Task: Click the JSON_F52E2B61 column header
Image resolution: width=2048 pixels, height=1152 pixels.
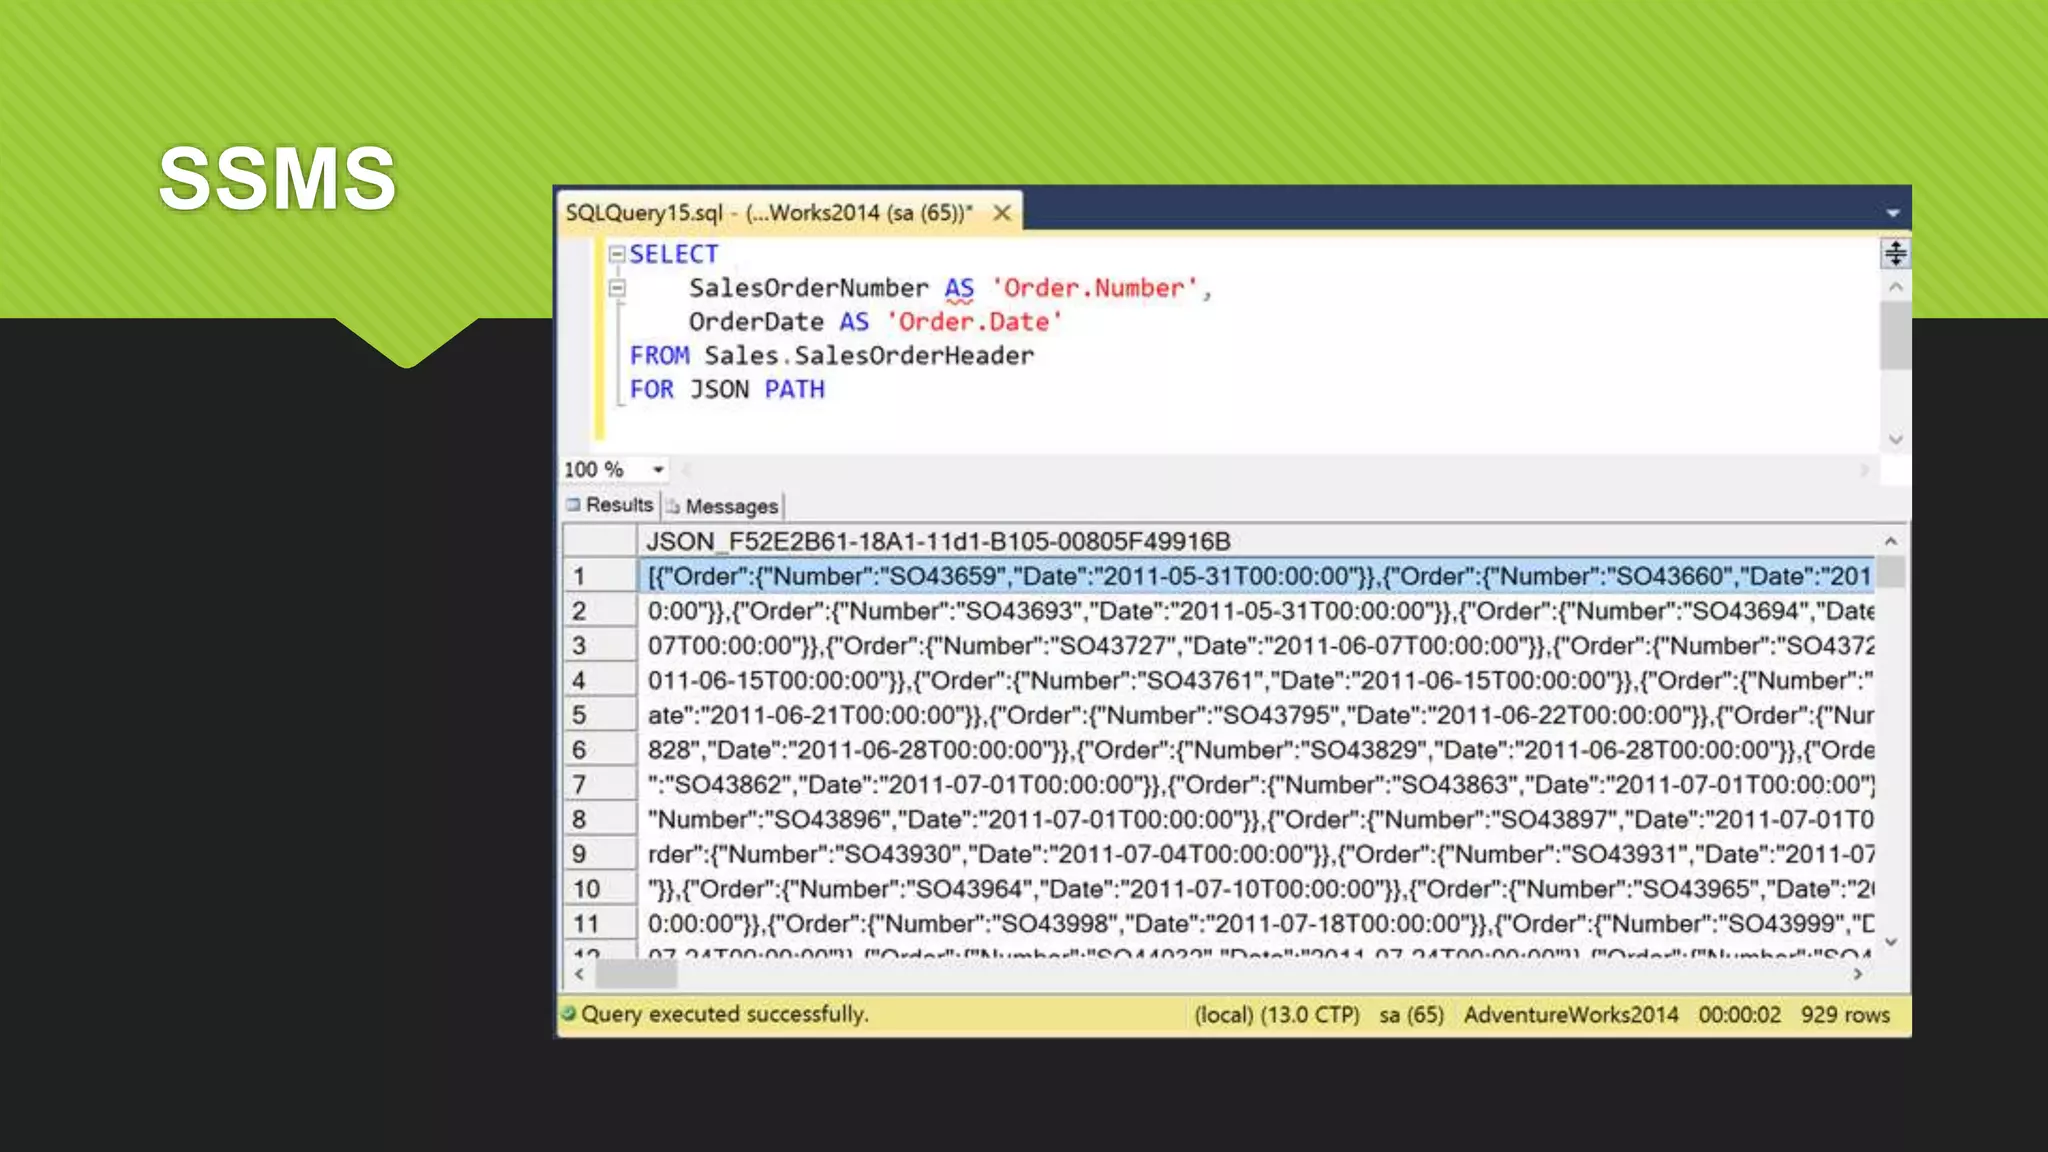Action: pyautogui.click(x=937, y=541)
